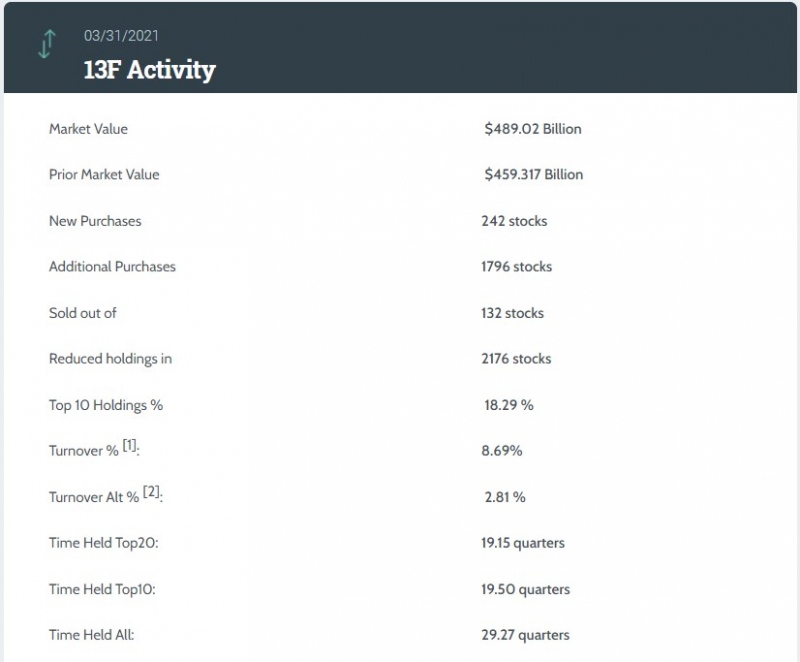Click the 1796 stocks value
This screenshot has height=662, width=800.
coord(516,267)
